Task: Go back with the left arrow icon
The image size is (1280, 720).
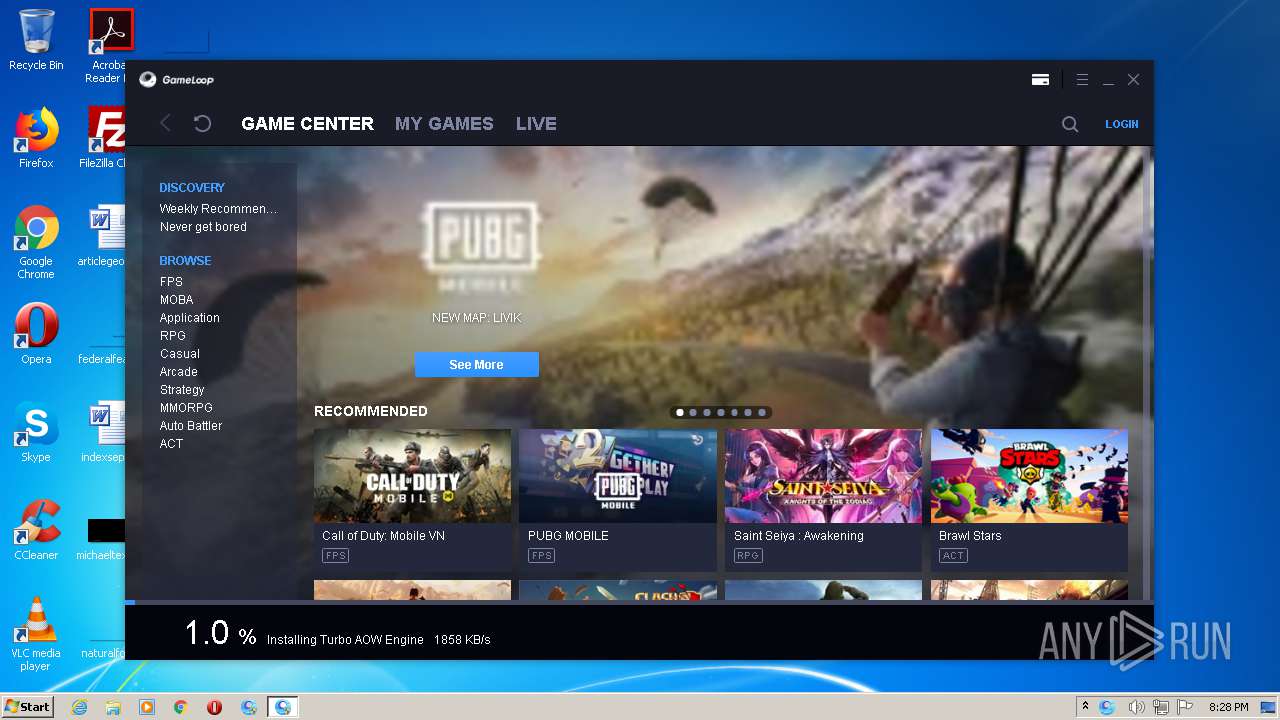Action: tap(166, 123)
